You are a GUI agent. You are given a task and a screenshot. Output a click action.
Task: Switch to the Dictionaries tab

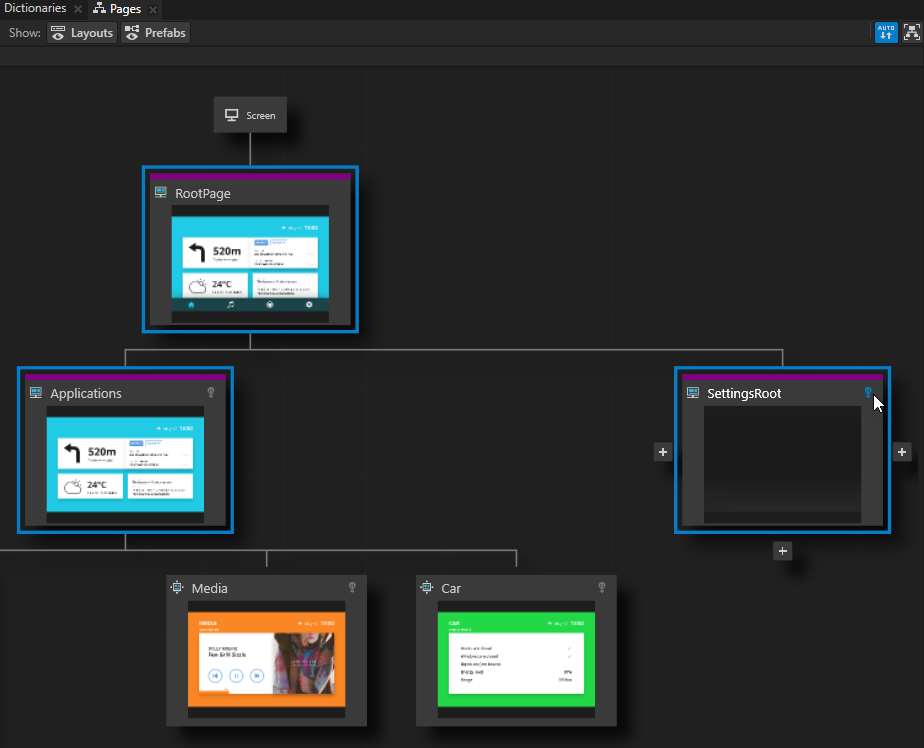(x=34, y=9)
